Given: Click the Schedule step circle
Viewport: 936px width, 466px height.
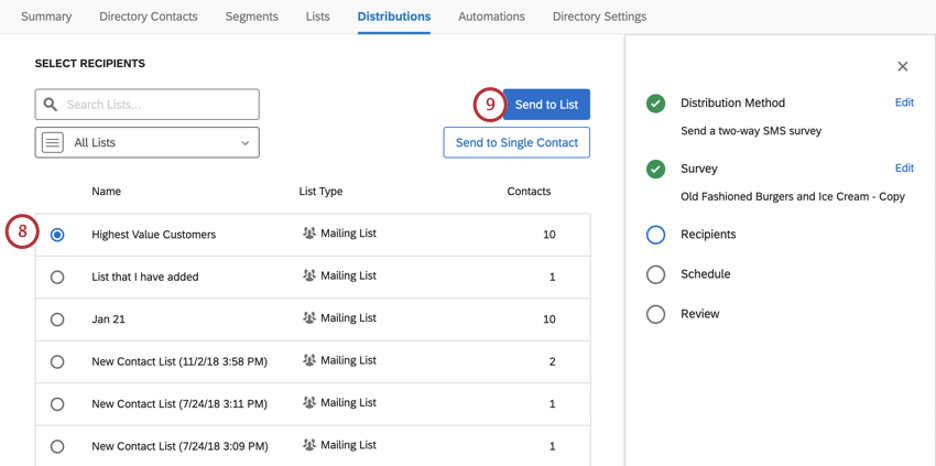Looking at the screenshot, I should [x=655, y=275].
